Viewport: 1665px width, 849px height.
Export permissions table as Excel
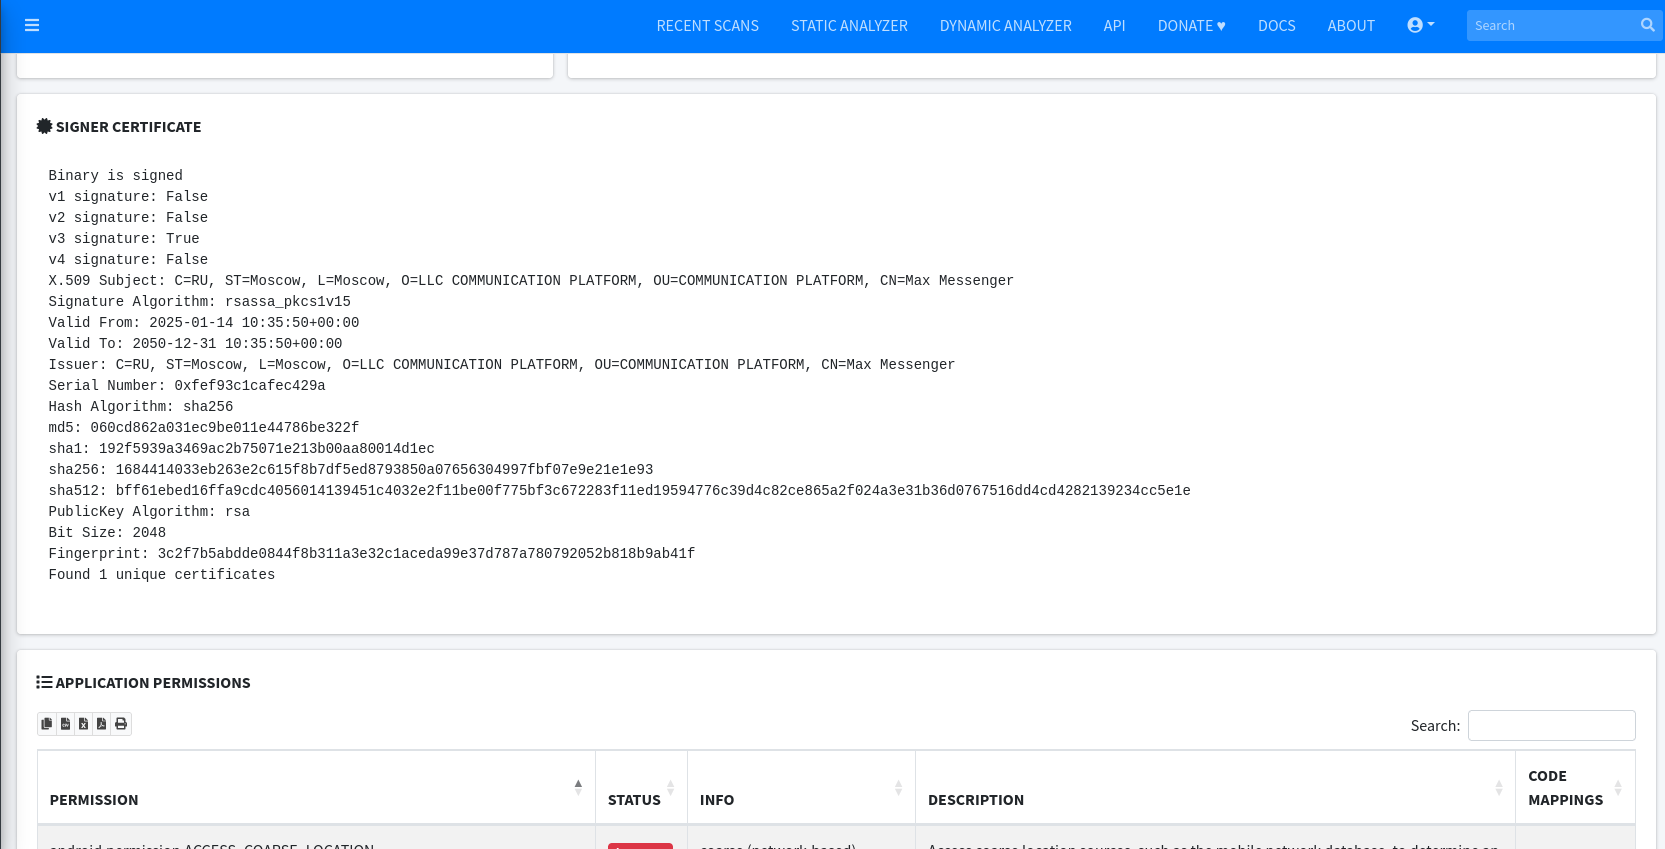pyautogui.click(x=83, y=724)
